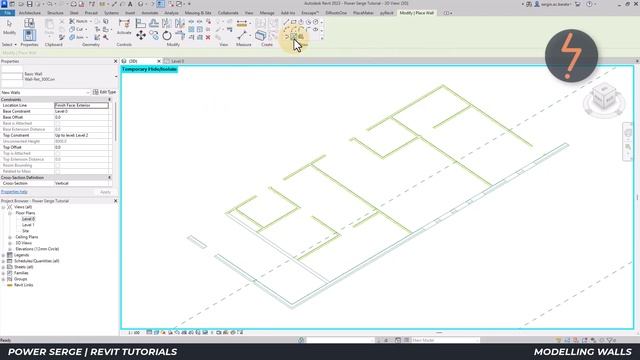Switch to the Annotate ribbon tab
The height and width of the screenshot is (360, 640).
[x=150, y=13]
